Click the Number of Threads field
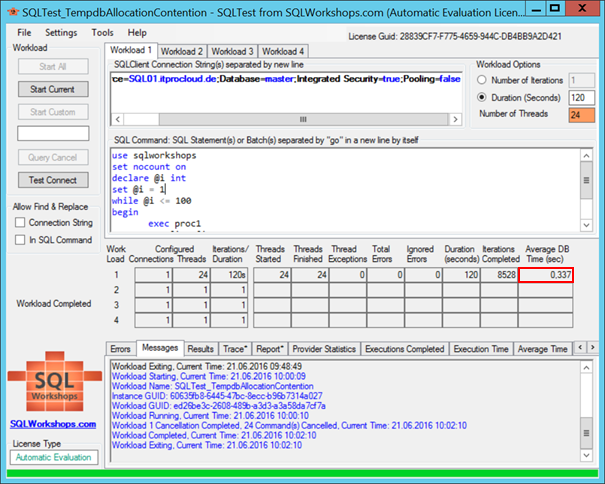 point(581,115)
